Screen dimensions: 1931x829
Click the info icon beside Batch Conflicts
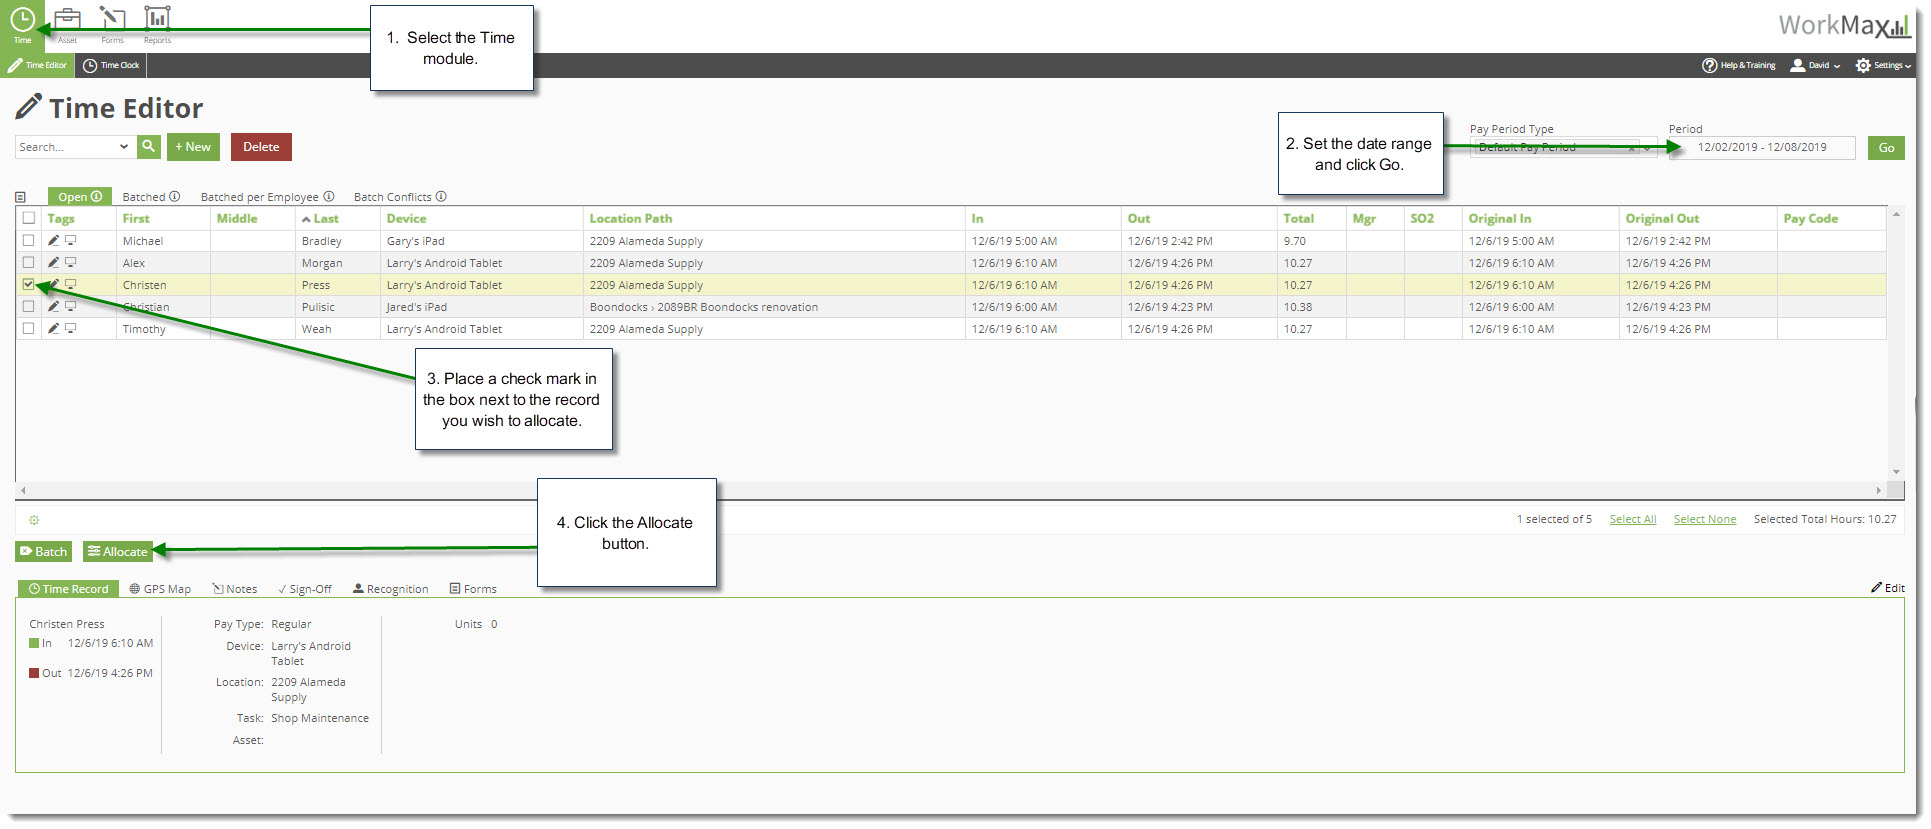click(441, 197)
